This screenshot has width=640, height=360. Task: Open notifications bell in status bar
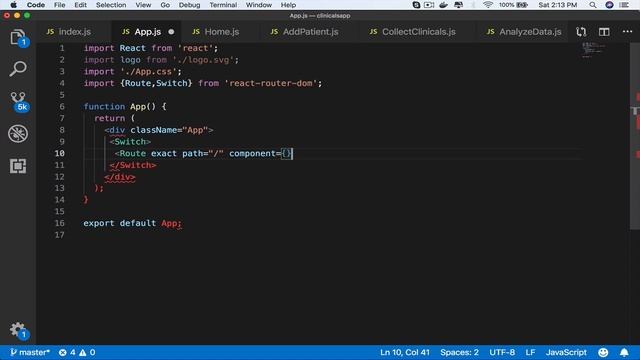click(624, 352)
